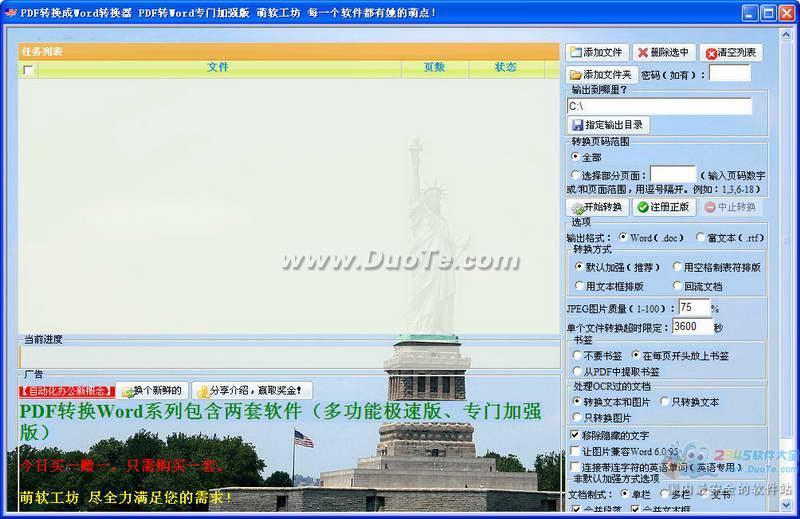
Task: Select the 选择部分页面 radio button
Action: [x=576, y=175]
